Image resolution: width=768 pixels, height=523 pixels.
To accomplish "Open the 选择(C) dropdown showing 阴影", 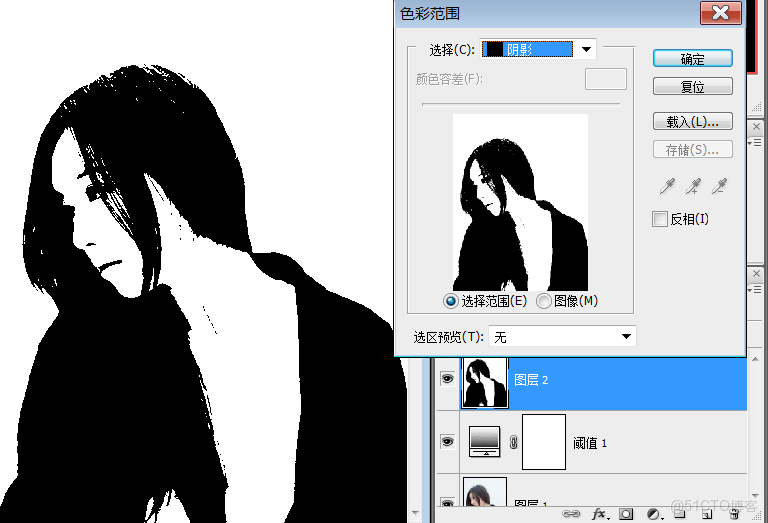I will 538,49.
